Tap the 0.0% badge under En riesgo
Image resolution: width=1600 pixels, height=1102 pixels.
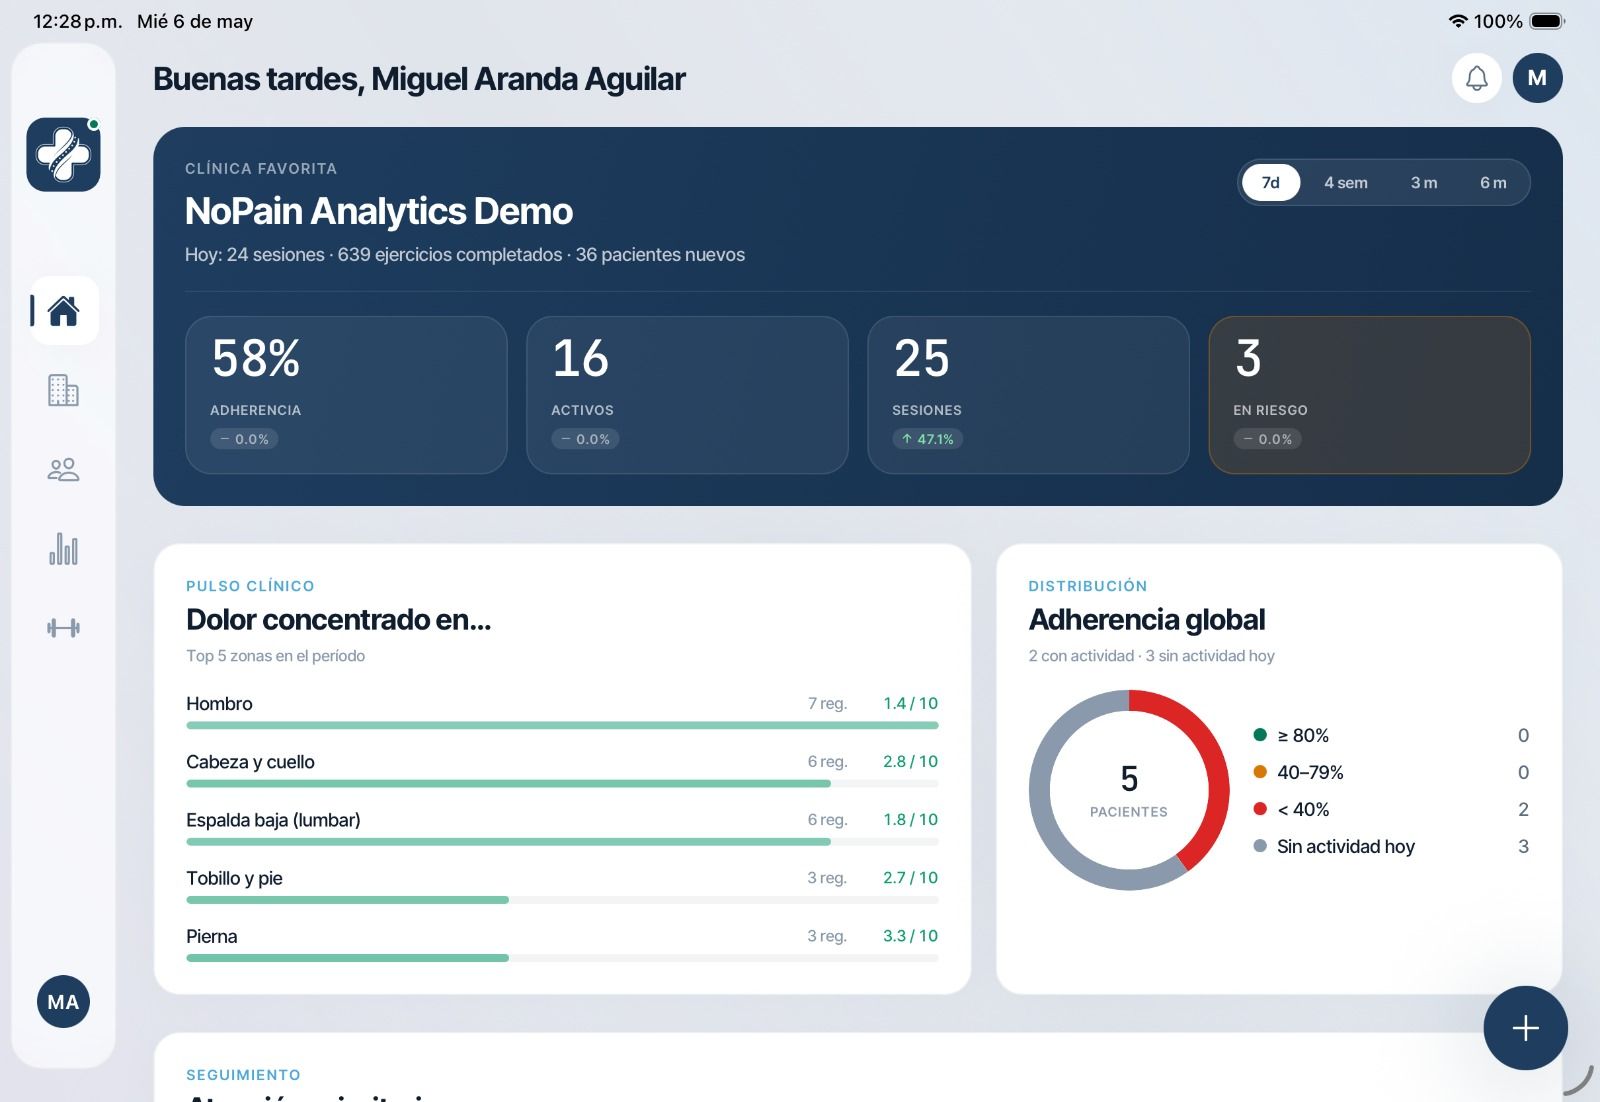click(x=1267, y=439)
